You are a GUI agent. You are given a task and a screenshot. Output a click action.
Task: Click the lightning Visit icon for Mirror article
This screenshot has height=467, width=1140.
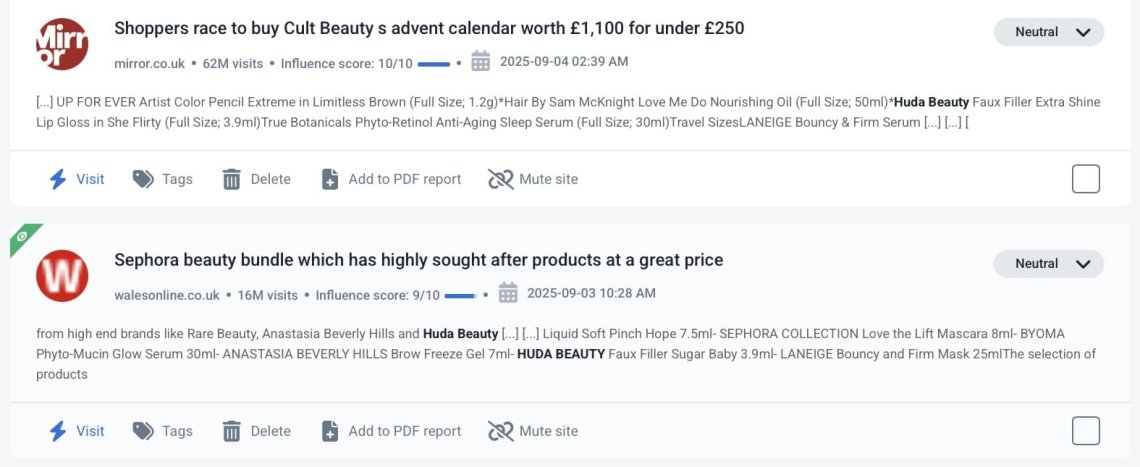pos(58,179)
